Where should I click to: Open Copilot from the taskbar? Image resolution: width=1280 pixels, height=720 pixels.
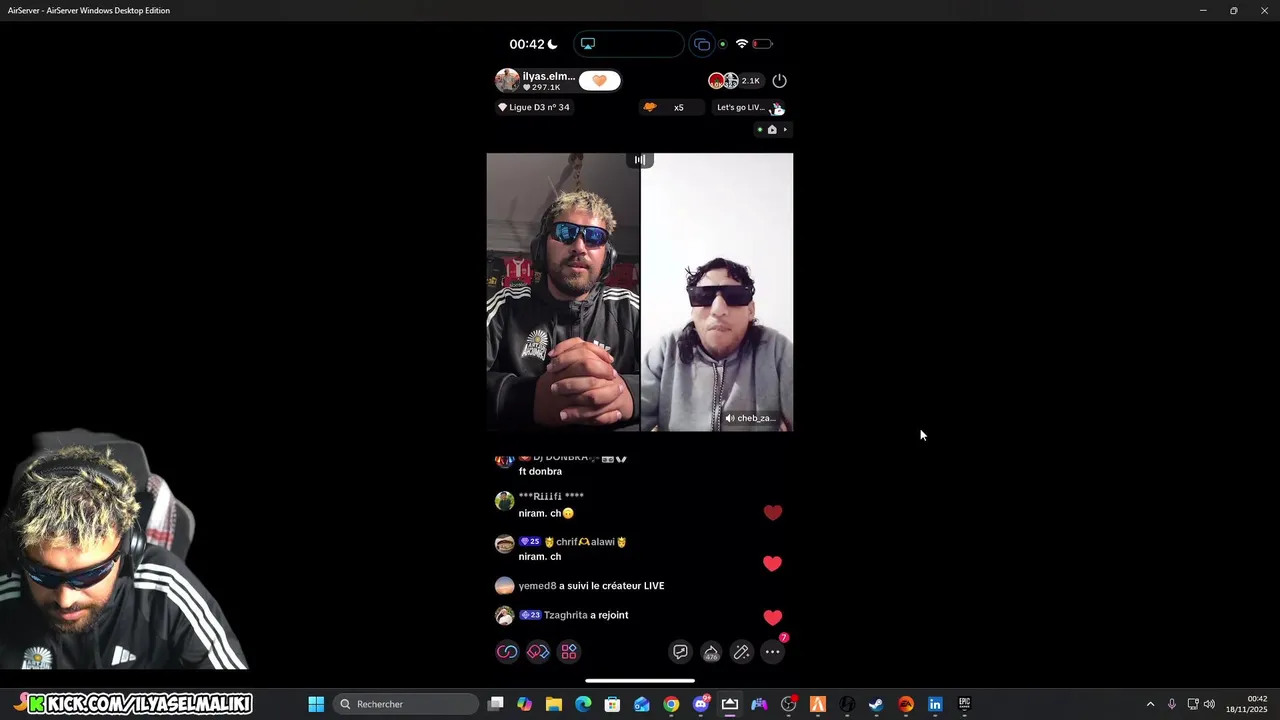coord(525,704)
